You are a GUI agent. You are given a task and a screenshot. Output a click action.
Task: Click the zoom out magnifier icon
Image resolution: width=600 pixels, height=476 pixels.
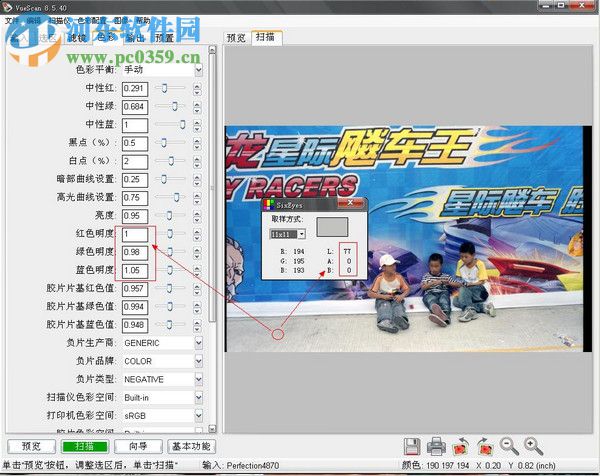click(x=509, y=447)
